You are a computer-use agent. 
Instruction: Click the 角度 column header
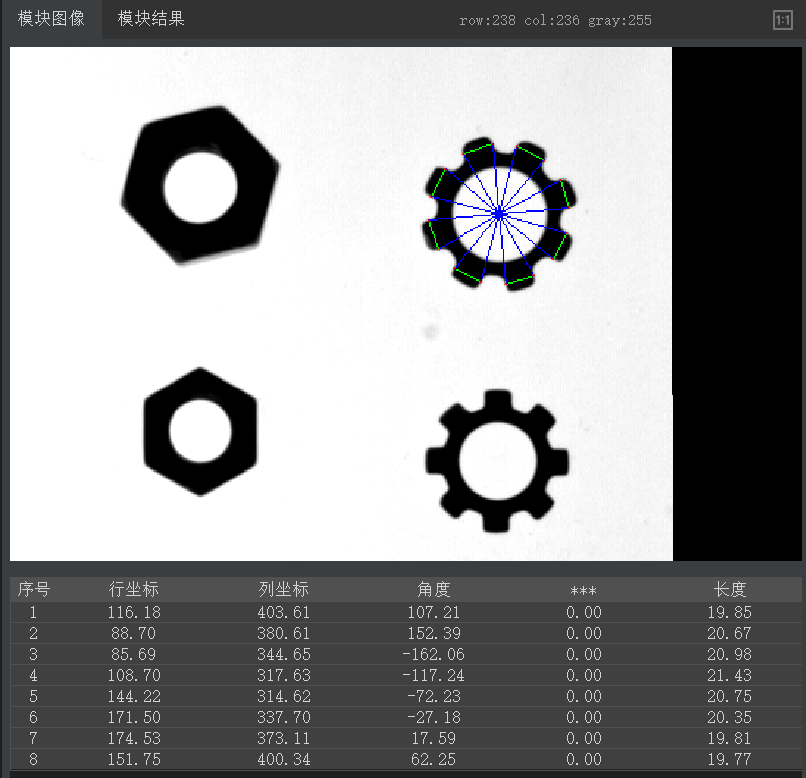point(434,589)
